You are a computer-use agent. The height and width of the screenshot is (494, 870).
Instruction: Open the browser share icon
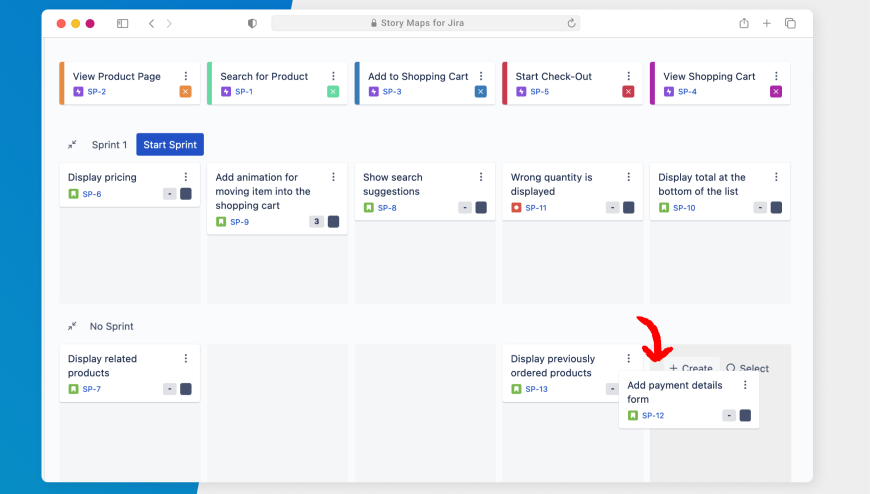point(744,23)
